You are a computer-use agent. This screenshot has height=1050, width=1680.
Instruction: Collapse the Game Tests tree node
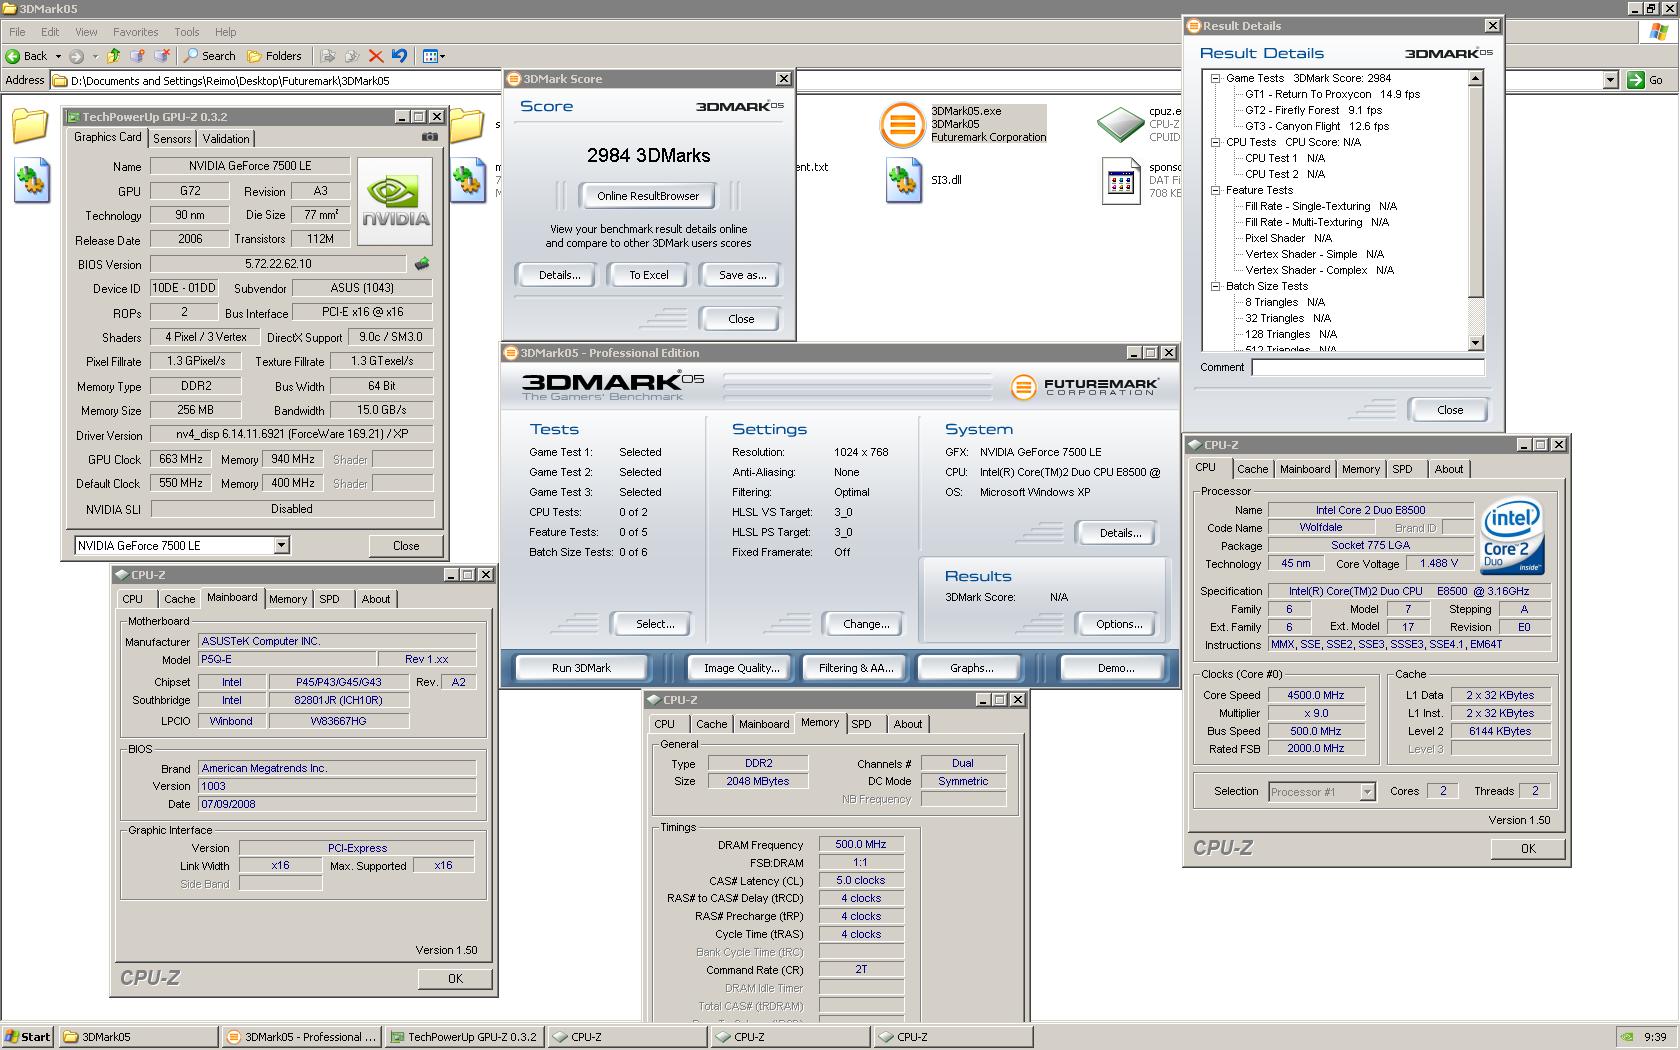pos(1215,78)
